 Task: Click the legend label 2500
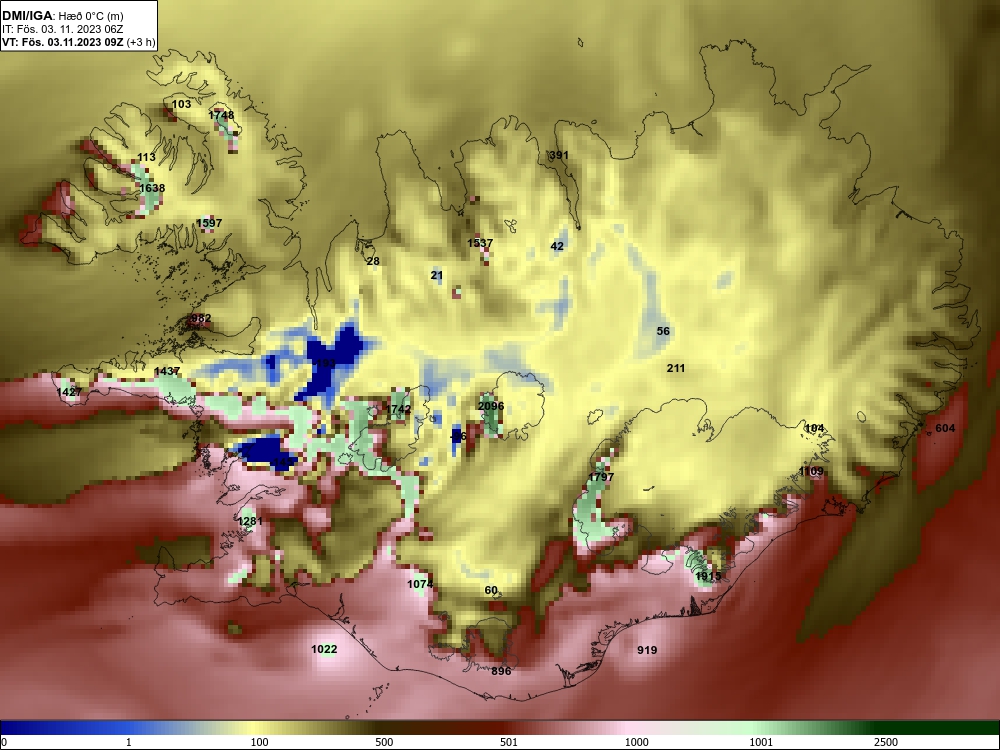pyautogui.click(x=886, y=742)
